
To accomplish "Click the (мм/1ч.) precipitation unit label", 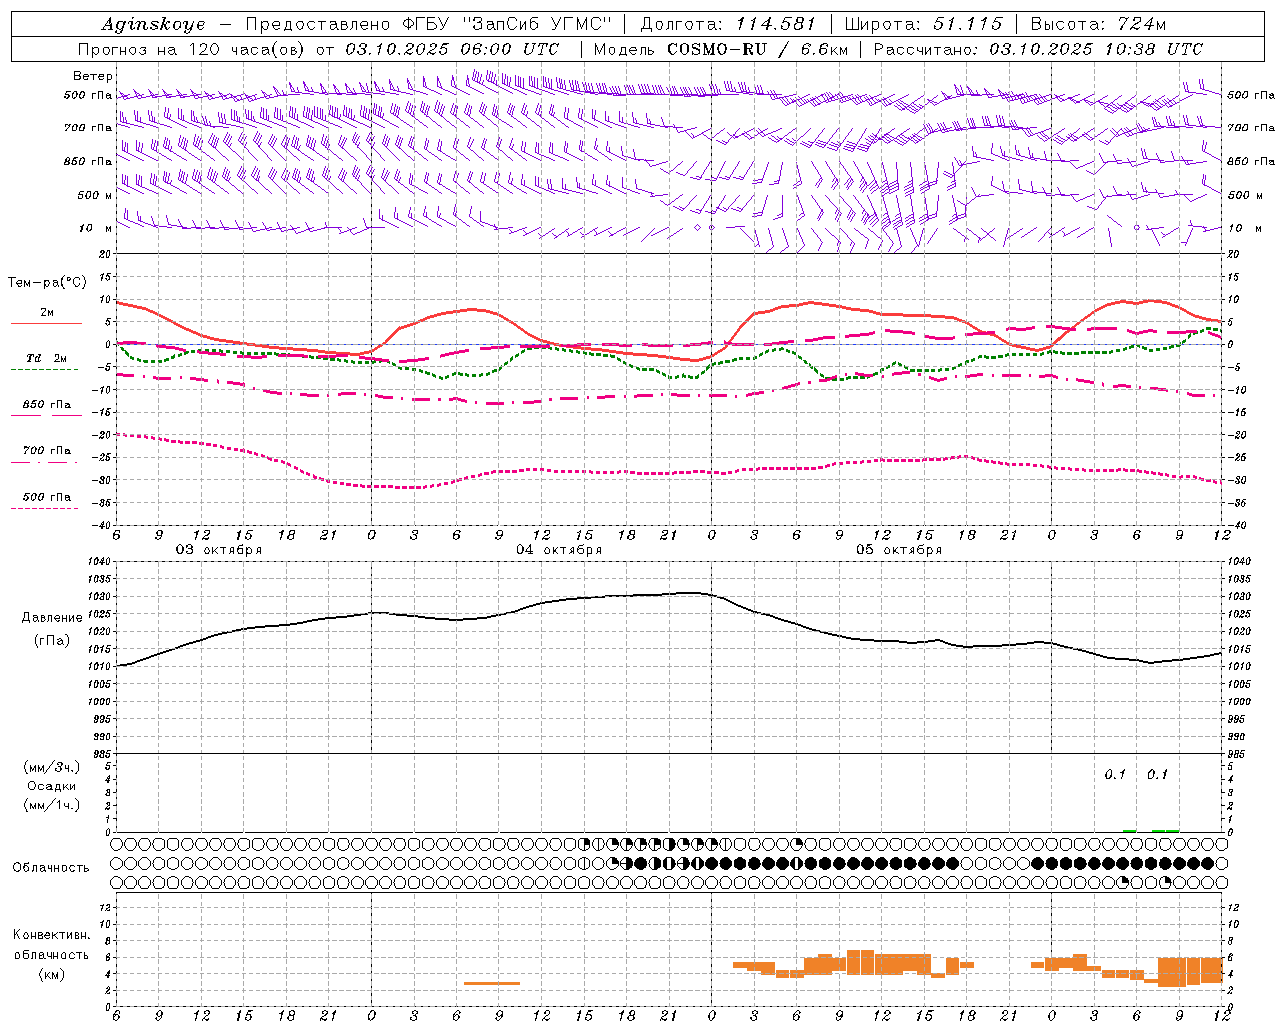I will (52, 805).
